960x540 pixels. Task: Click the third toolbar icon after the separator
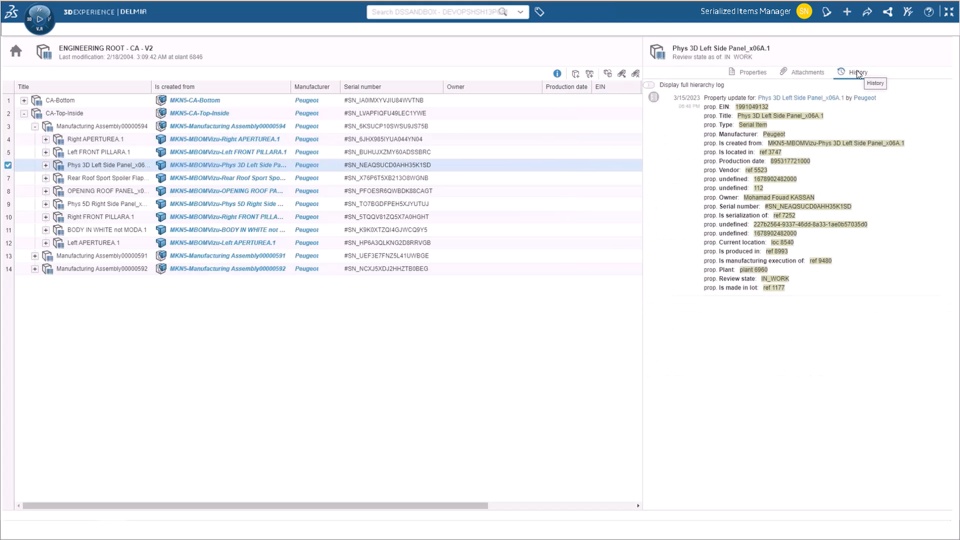[607, 73]
